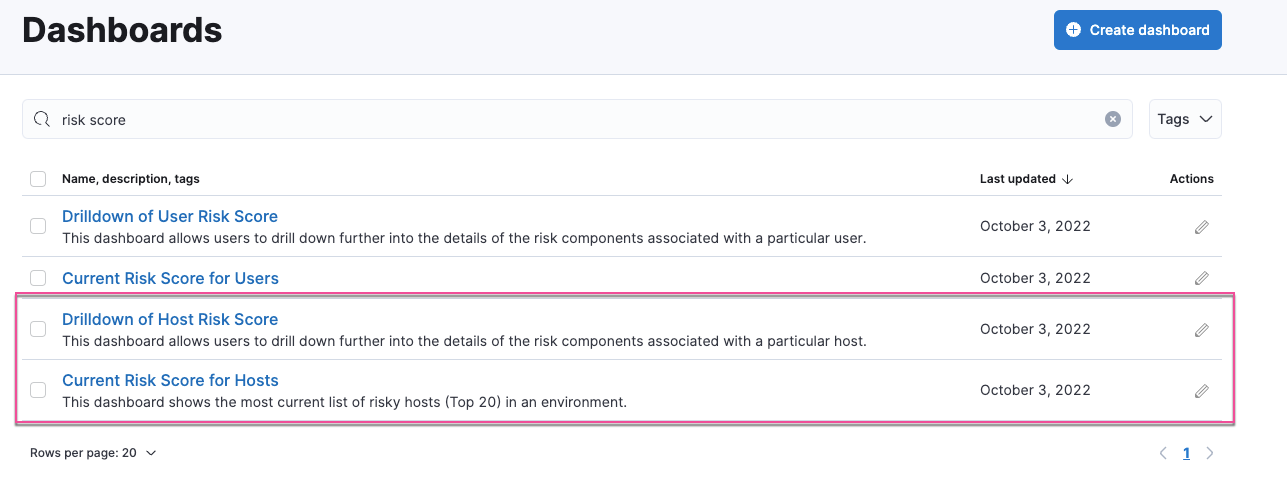
Task: Edit the Current Risk Score for Hosts dashboard
Action: point(1201,391)
